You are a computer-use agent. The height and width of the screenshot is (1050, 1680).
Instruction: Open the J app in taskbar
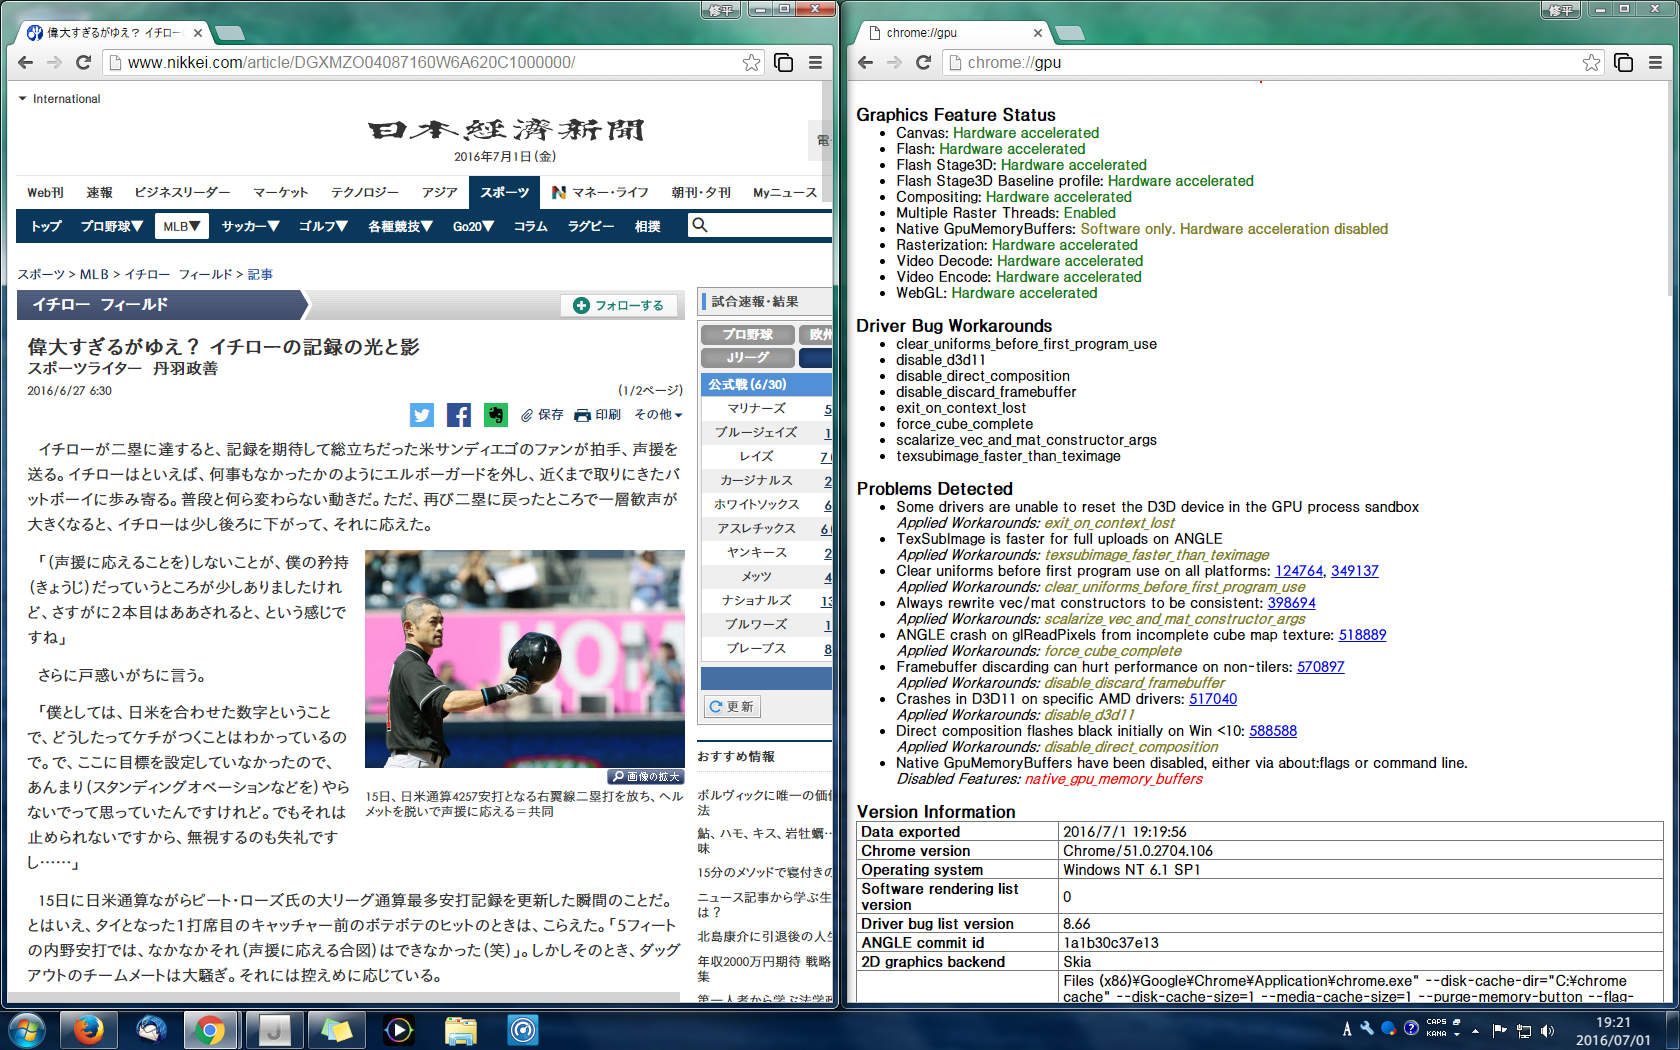274,1029
